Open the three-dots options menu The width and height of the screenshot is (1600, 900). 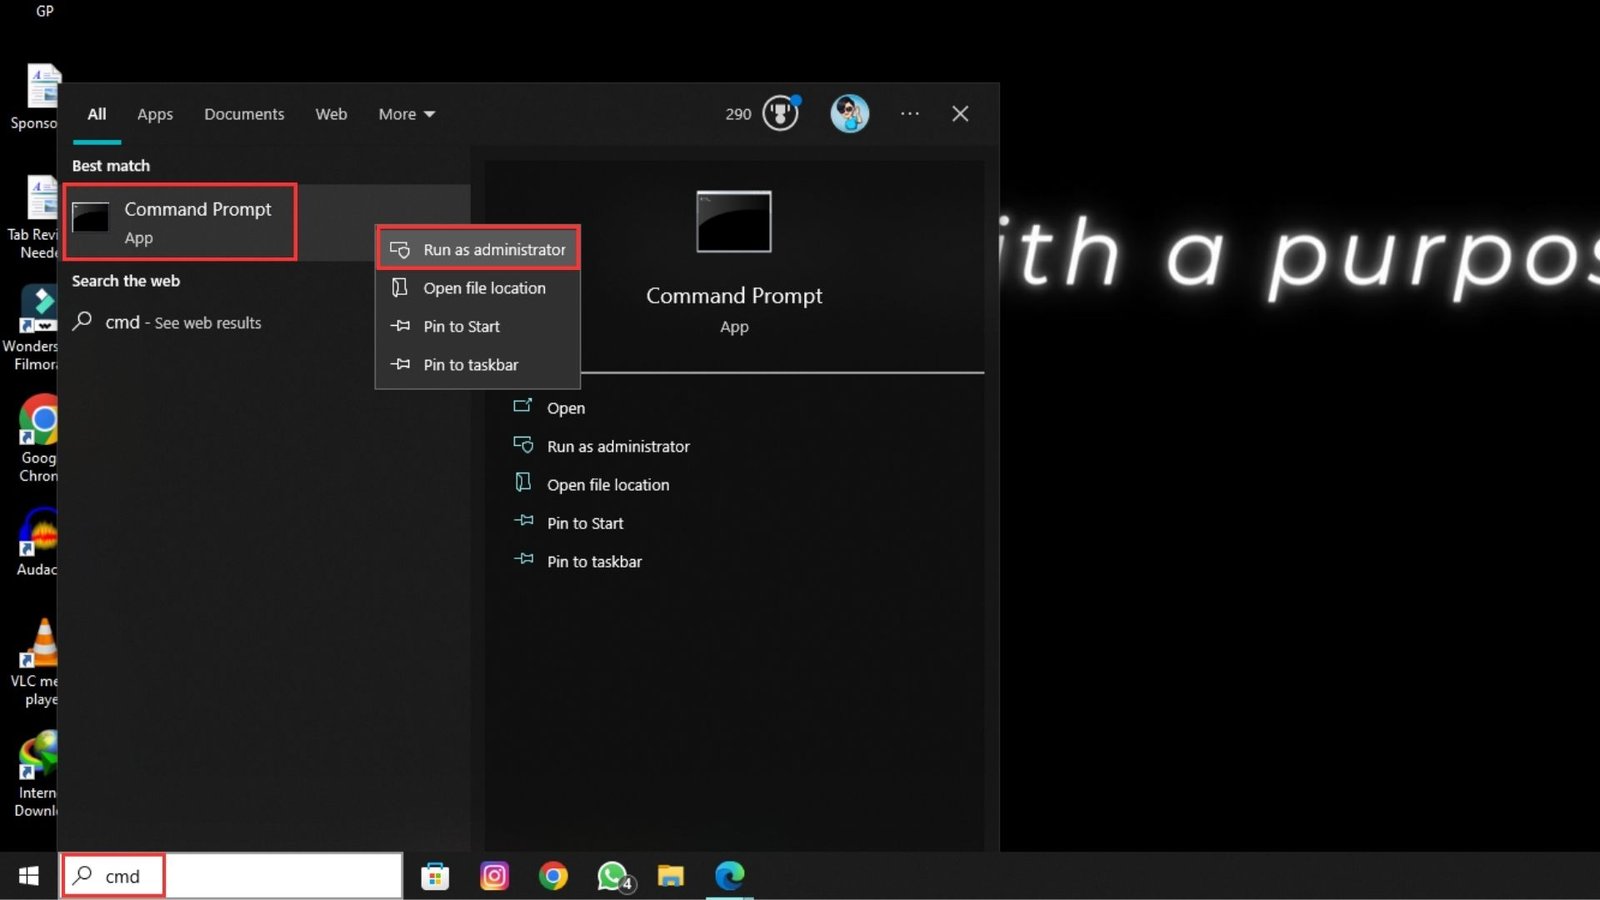[x=910, y=114]
